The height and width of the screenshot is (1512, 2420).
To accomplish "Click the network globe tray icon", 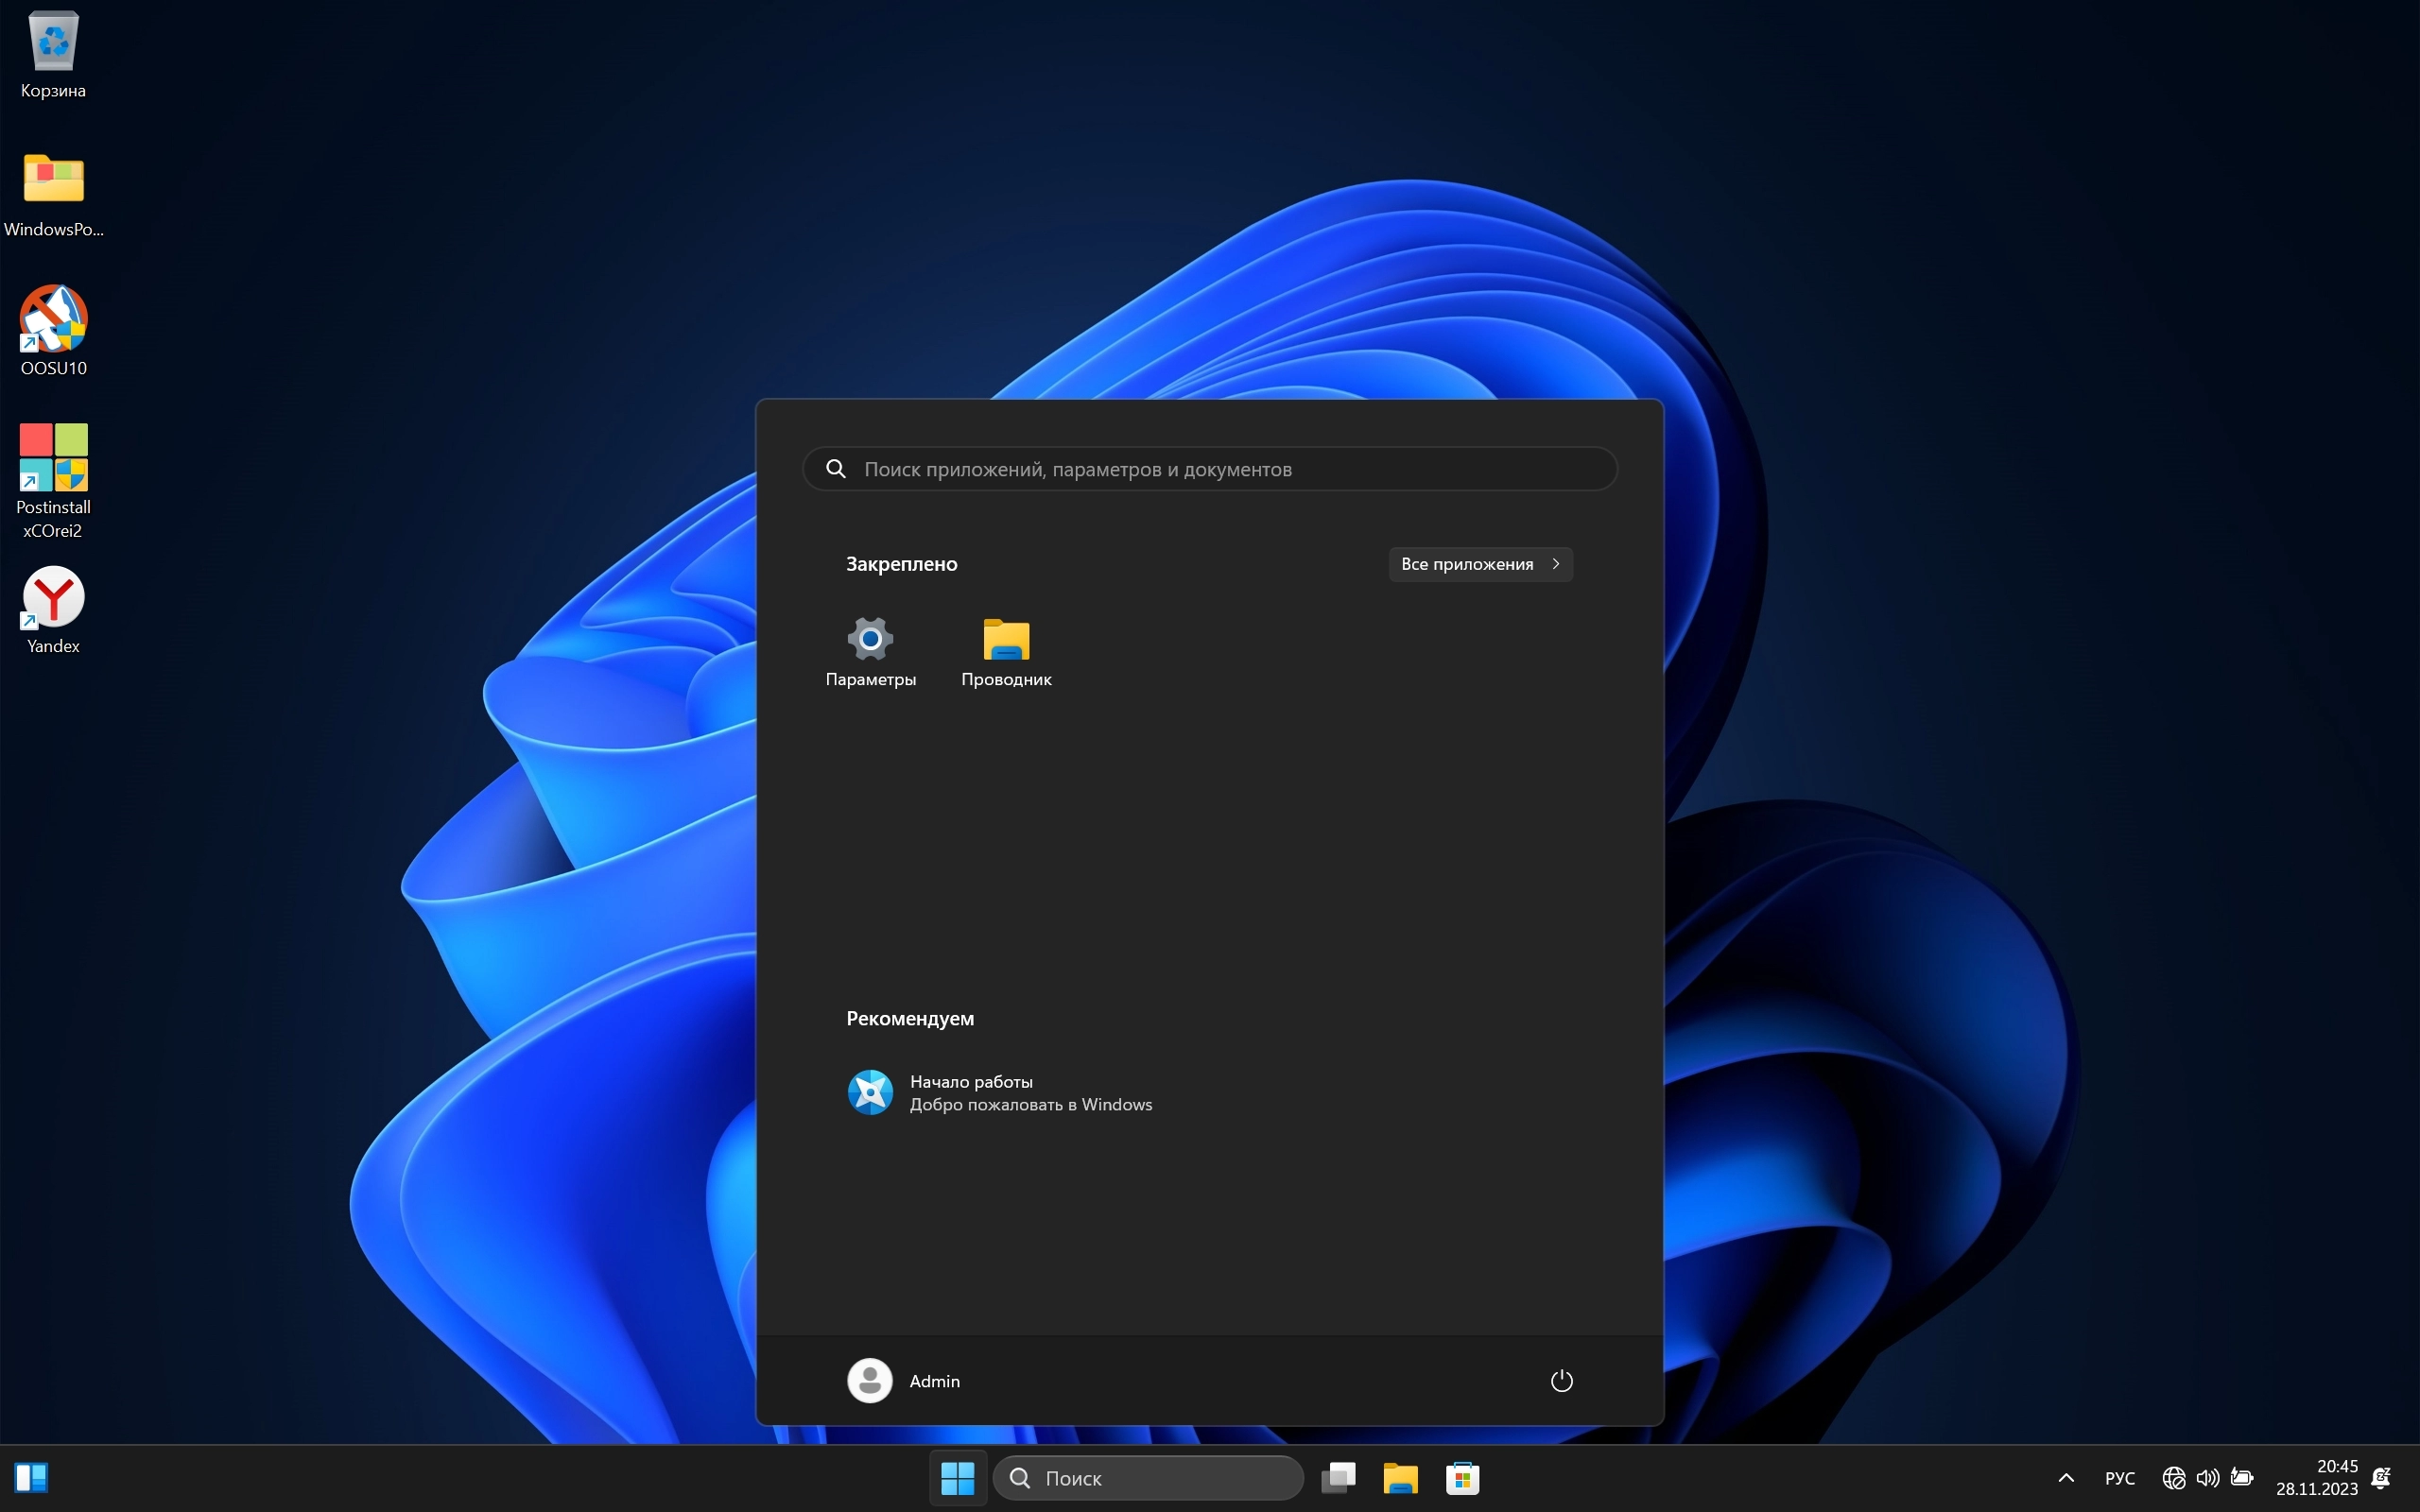I will pyautogui.click(x=2173, y=1477).
